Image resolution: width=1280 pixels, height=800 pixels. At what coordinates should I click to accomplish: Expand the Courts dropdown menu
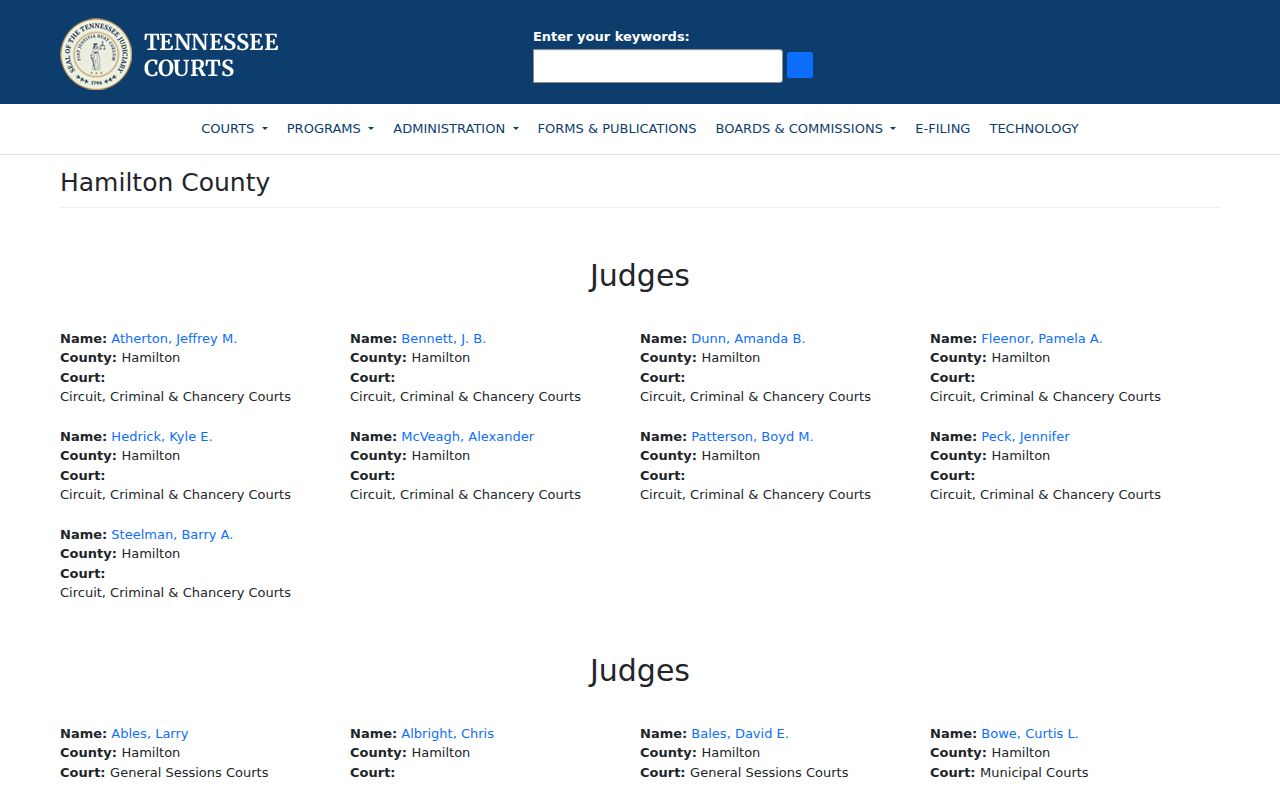click(x=234, y=128)
